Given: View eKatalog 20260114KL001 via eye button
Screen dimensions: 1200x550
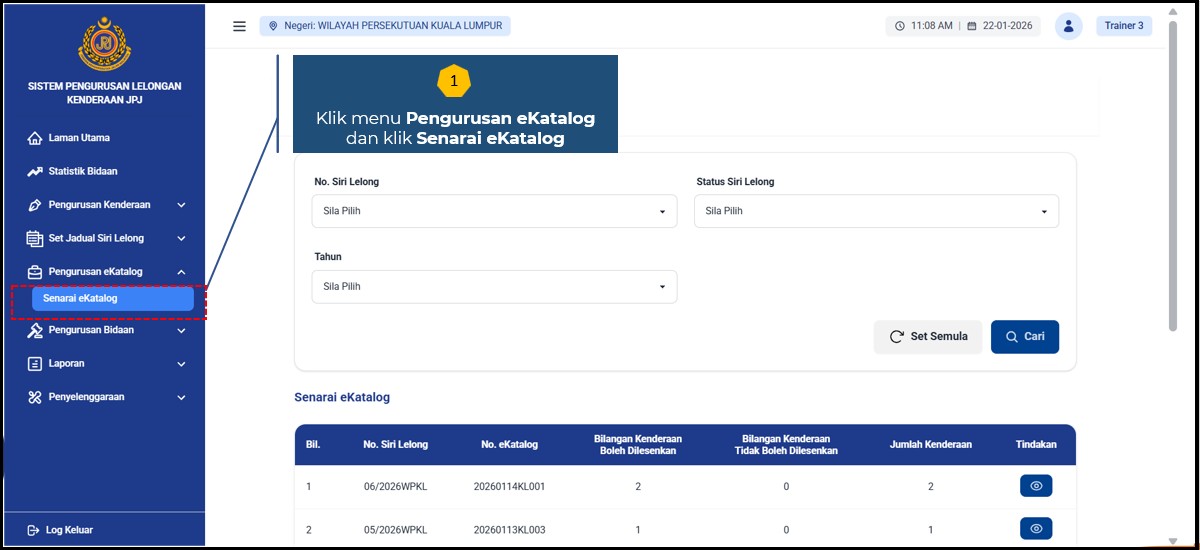Looking at the screenshot, I should point(1035,486).
